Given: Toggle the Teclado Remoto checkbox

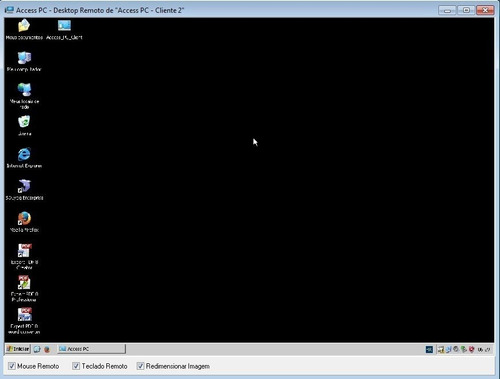Looking at the screenshot, I should 76,366.
